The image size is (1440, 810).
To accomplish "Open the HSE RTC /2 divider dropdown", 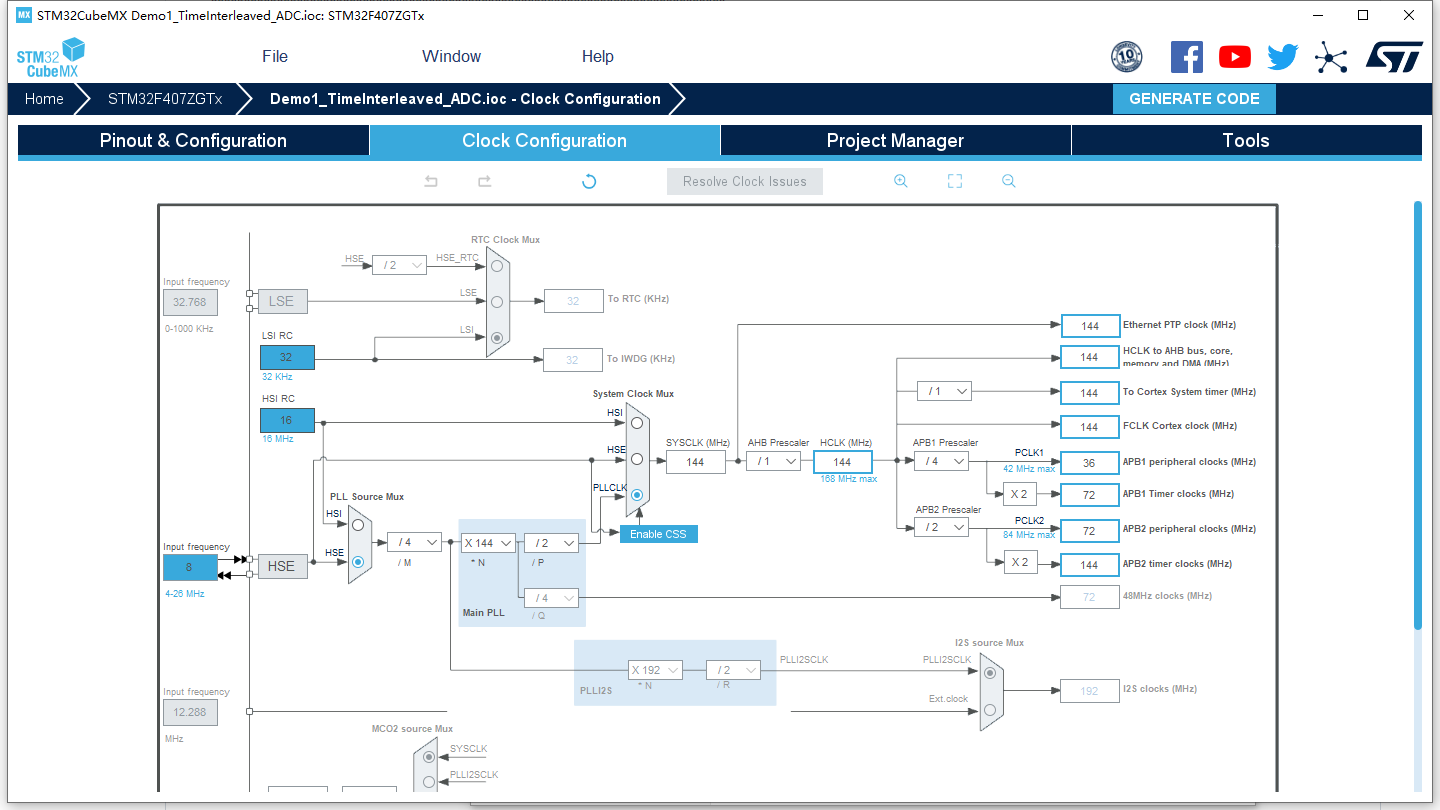I will click(400, 265).
